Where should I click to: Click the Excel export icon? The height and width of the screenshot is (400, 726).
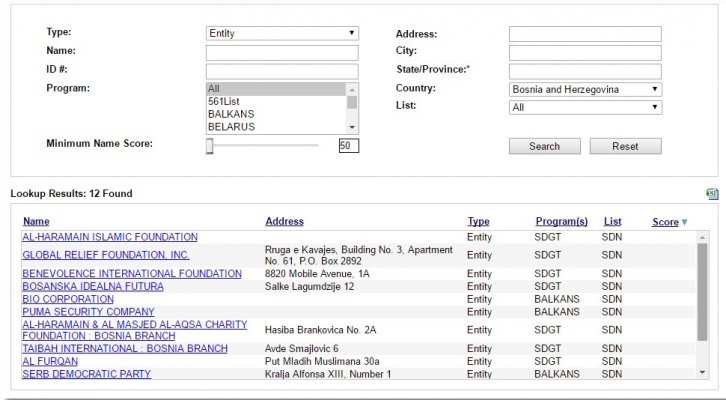712,194
